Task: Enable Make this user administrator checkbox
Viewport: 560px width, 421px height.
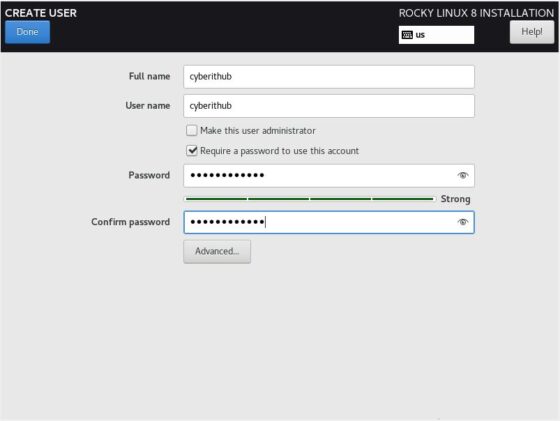Action: click(x=192, y=130)
